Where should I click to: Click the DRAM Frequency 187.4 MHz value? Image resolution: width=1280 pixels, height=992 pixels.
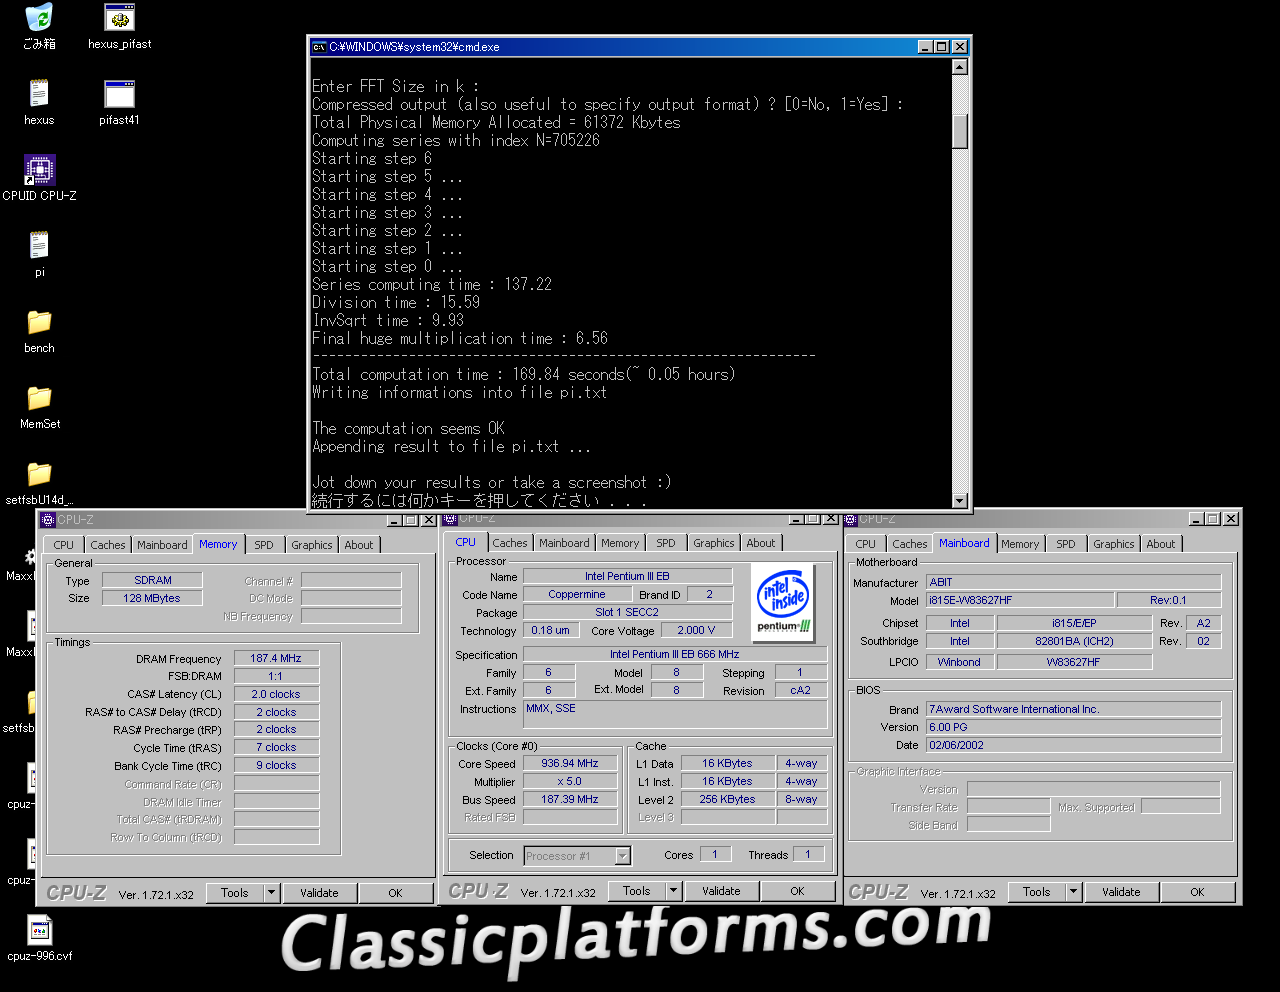(277, 658)
